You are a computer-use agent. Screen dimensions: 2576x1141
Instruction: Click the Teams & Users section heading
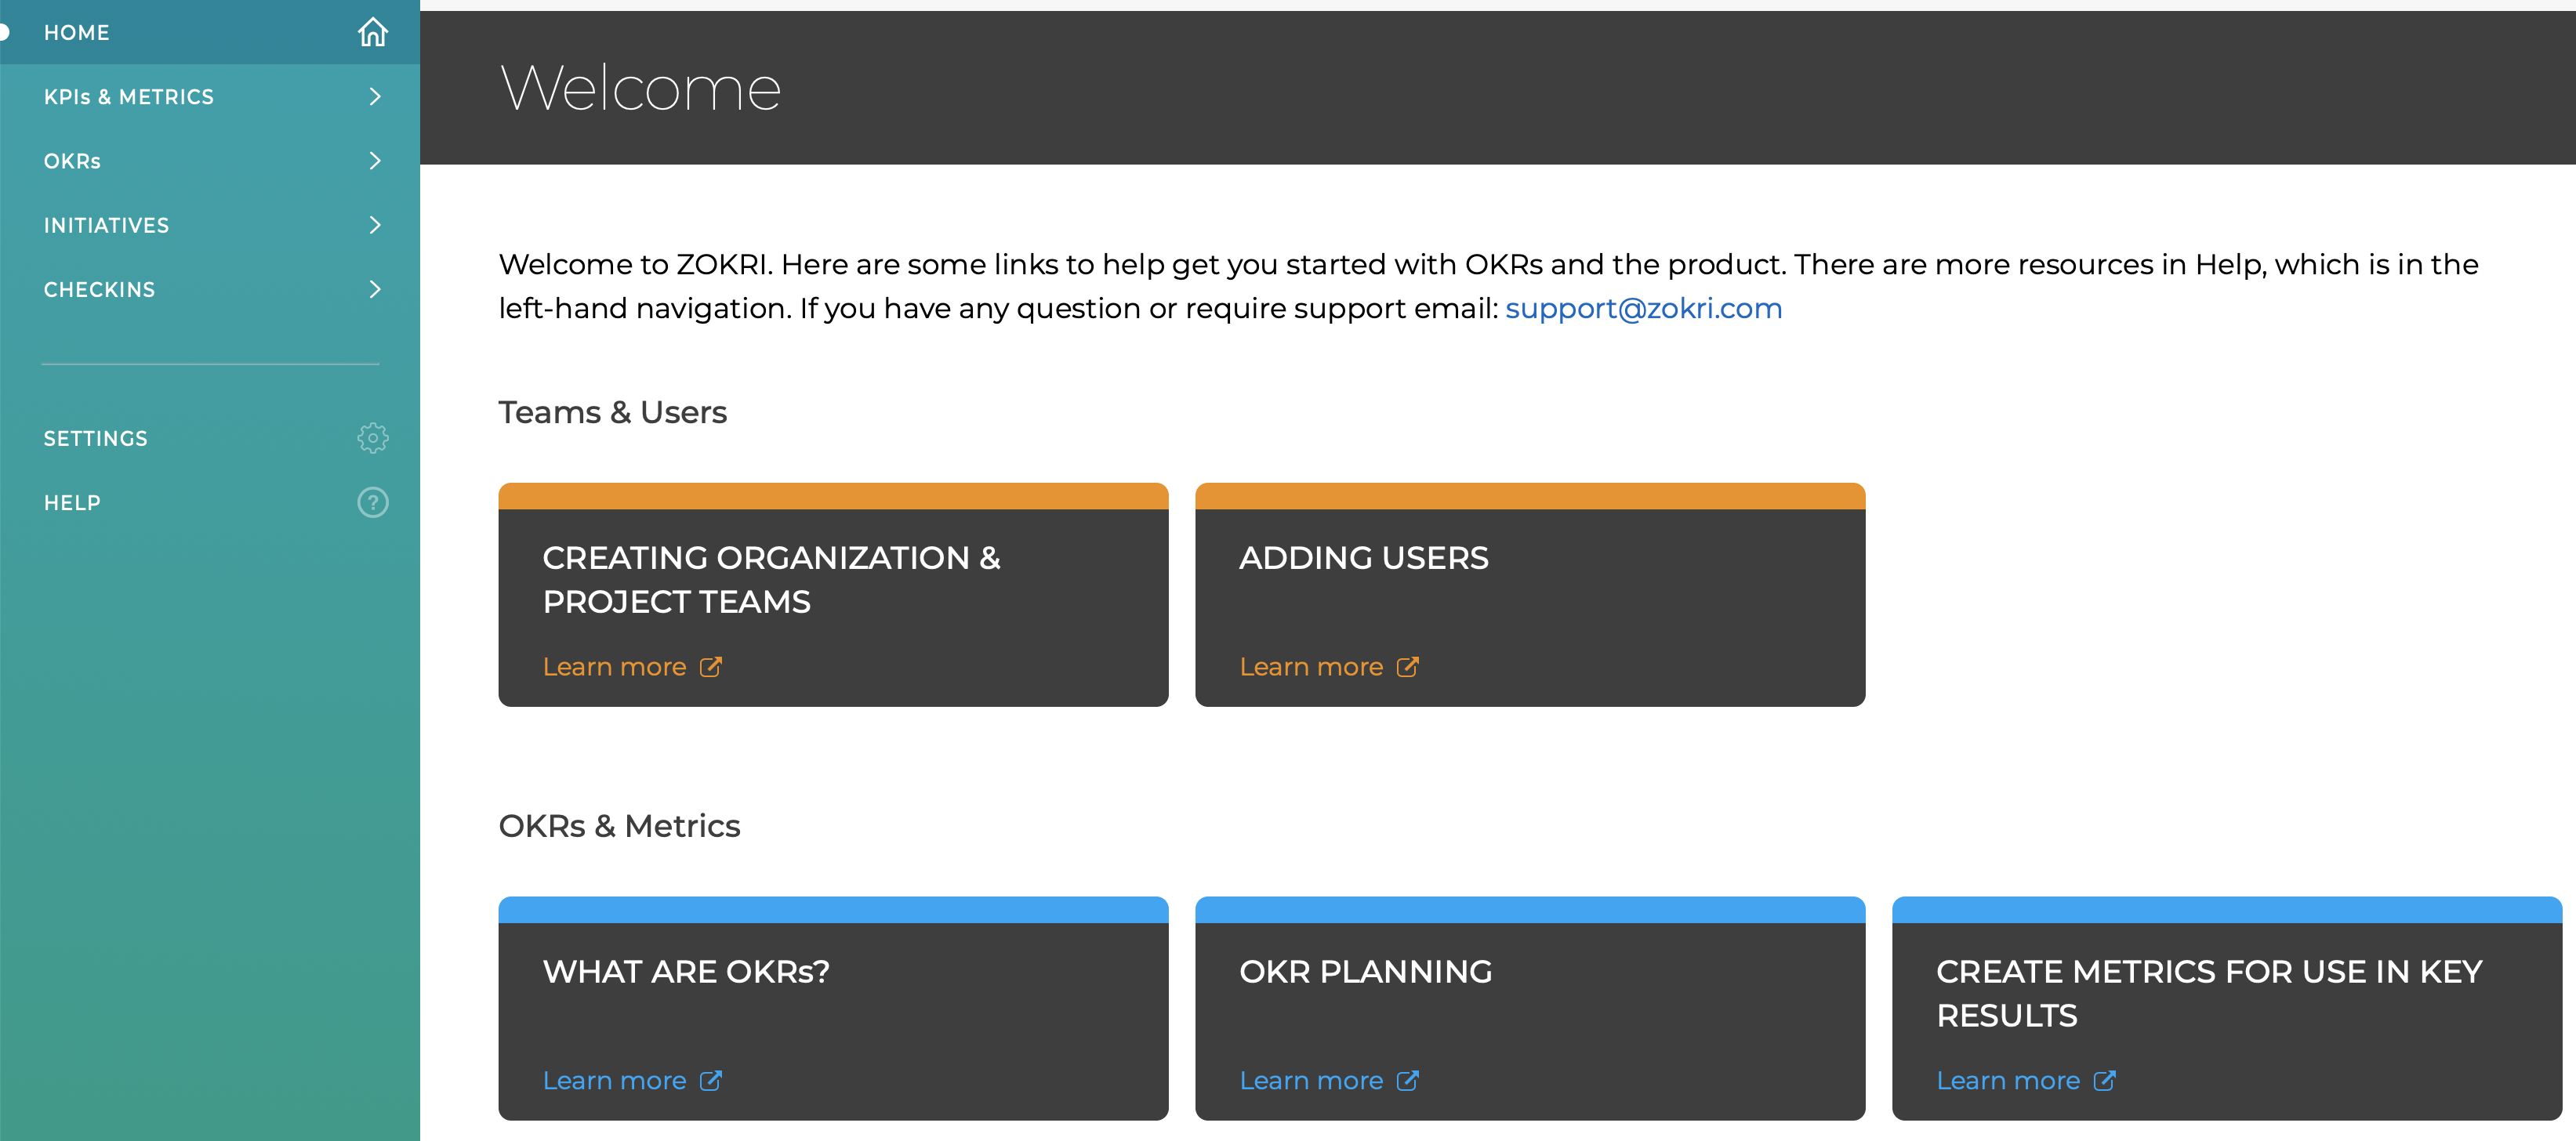(x=613, y=412)
